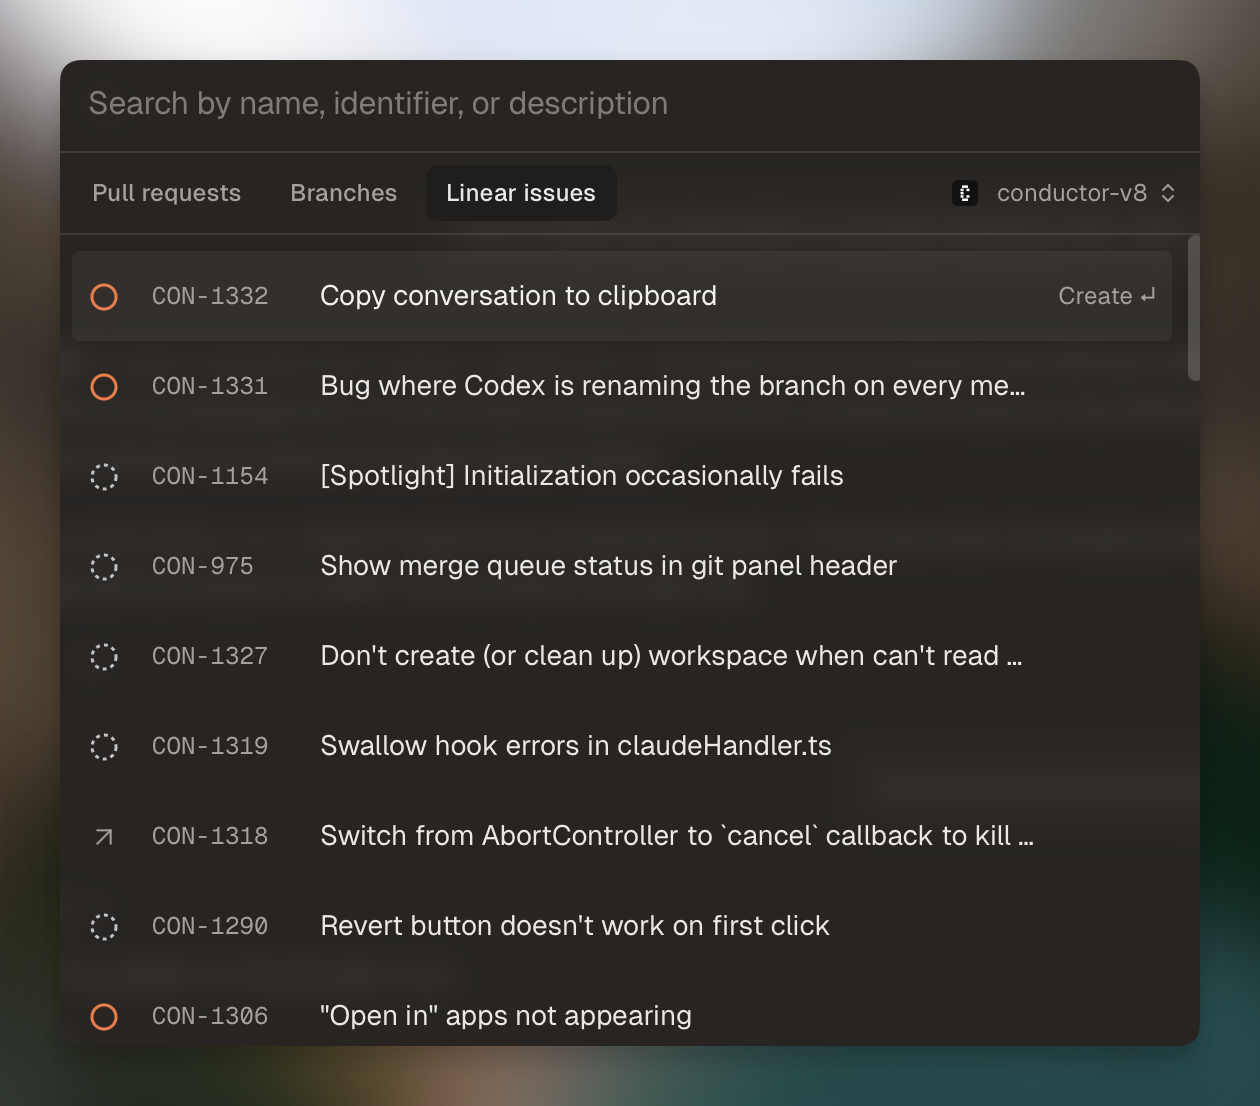1260x1106 pixels.
Task: Select the Linear issues tab
Action: pyautogui.click(x=521, y=193)
